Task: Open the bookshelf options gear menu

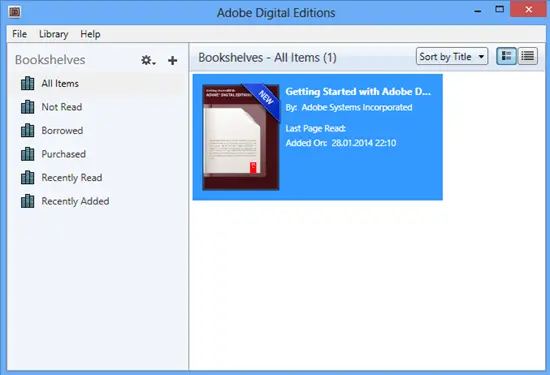Action: (148, 60)
